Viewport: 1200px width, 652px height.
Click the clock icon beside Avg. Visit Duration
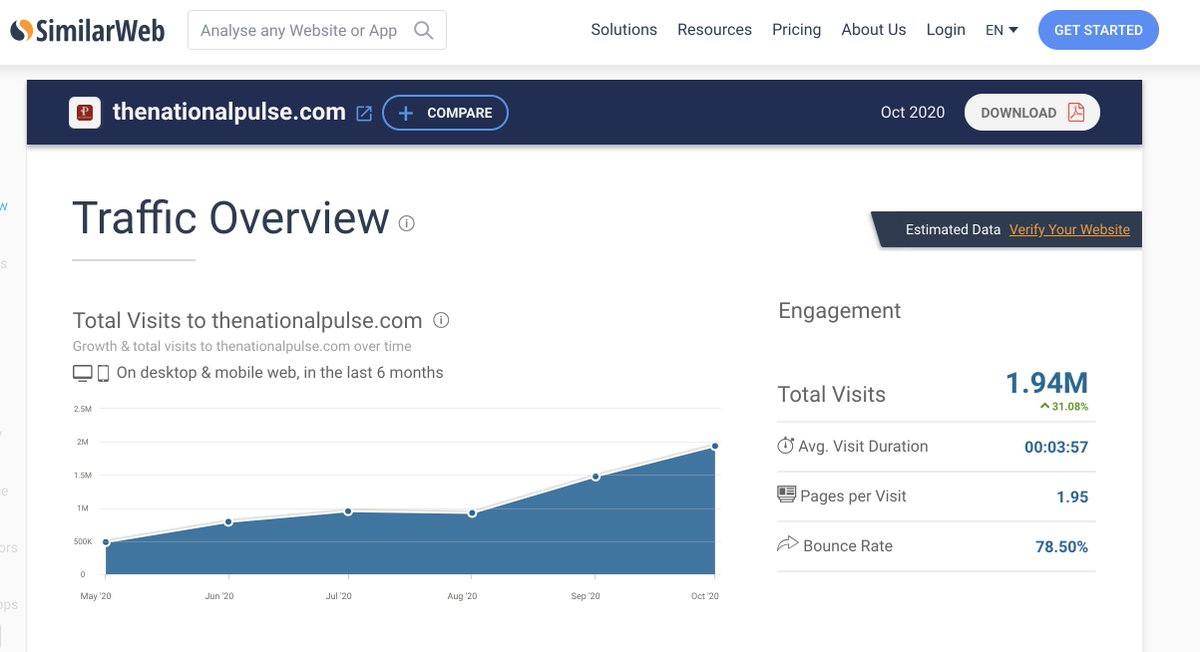pos(785,446)
